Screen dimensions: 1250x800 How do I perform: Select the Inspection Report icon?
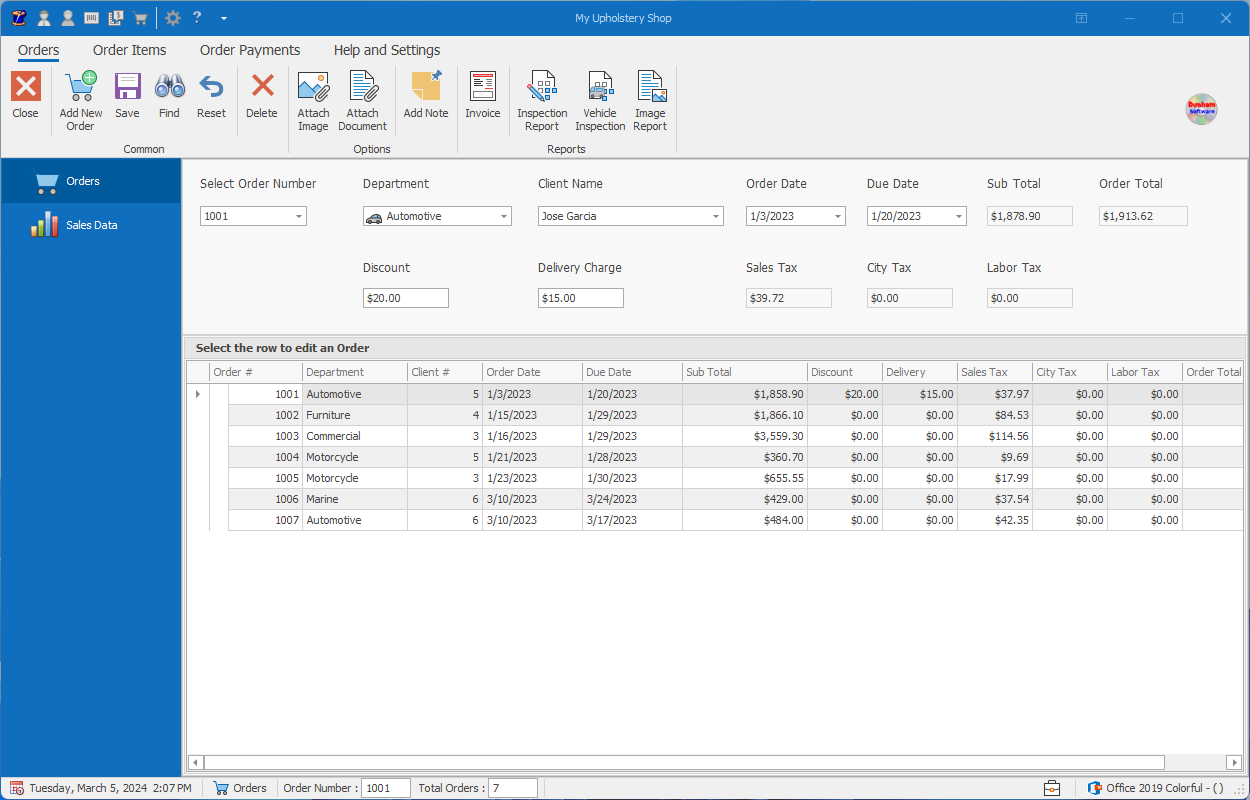(541, 97)
